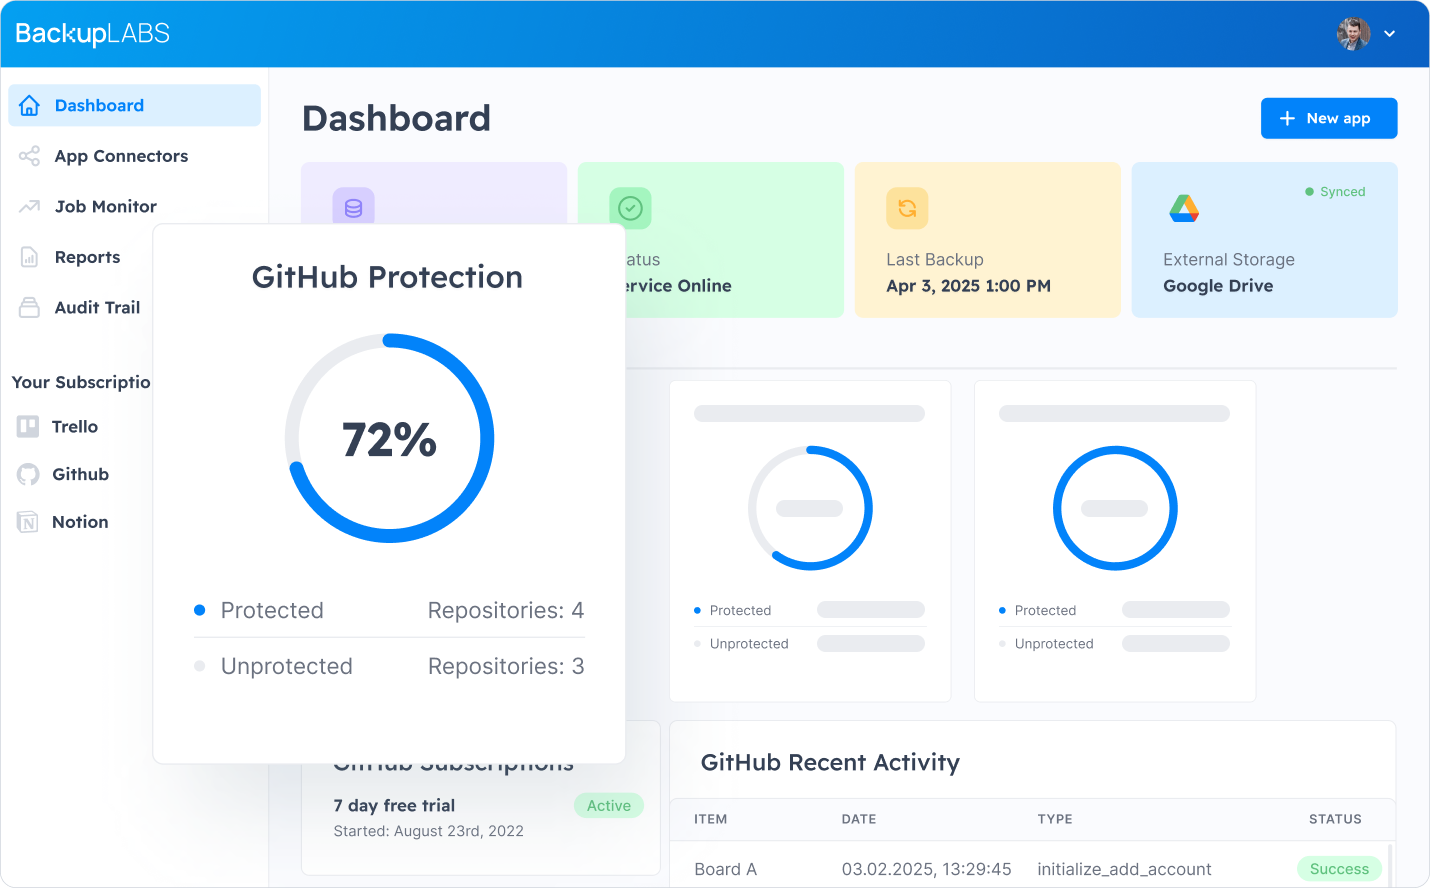The width and height of the screenshot is (1430, 888).
Task: Click the Board A row item
Action: (x=725, y=869)
